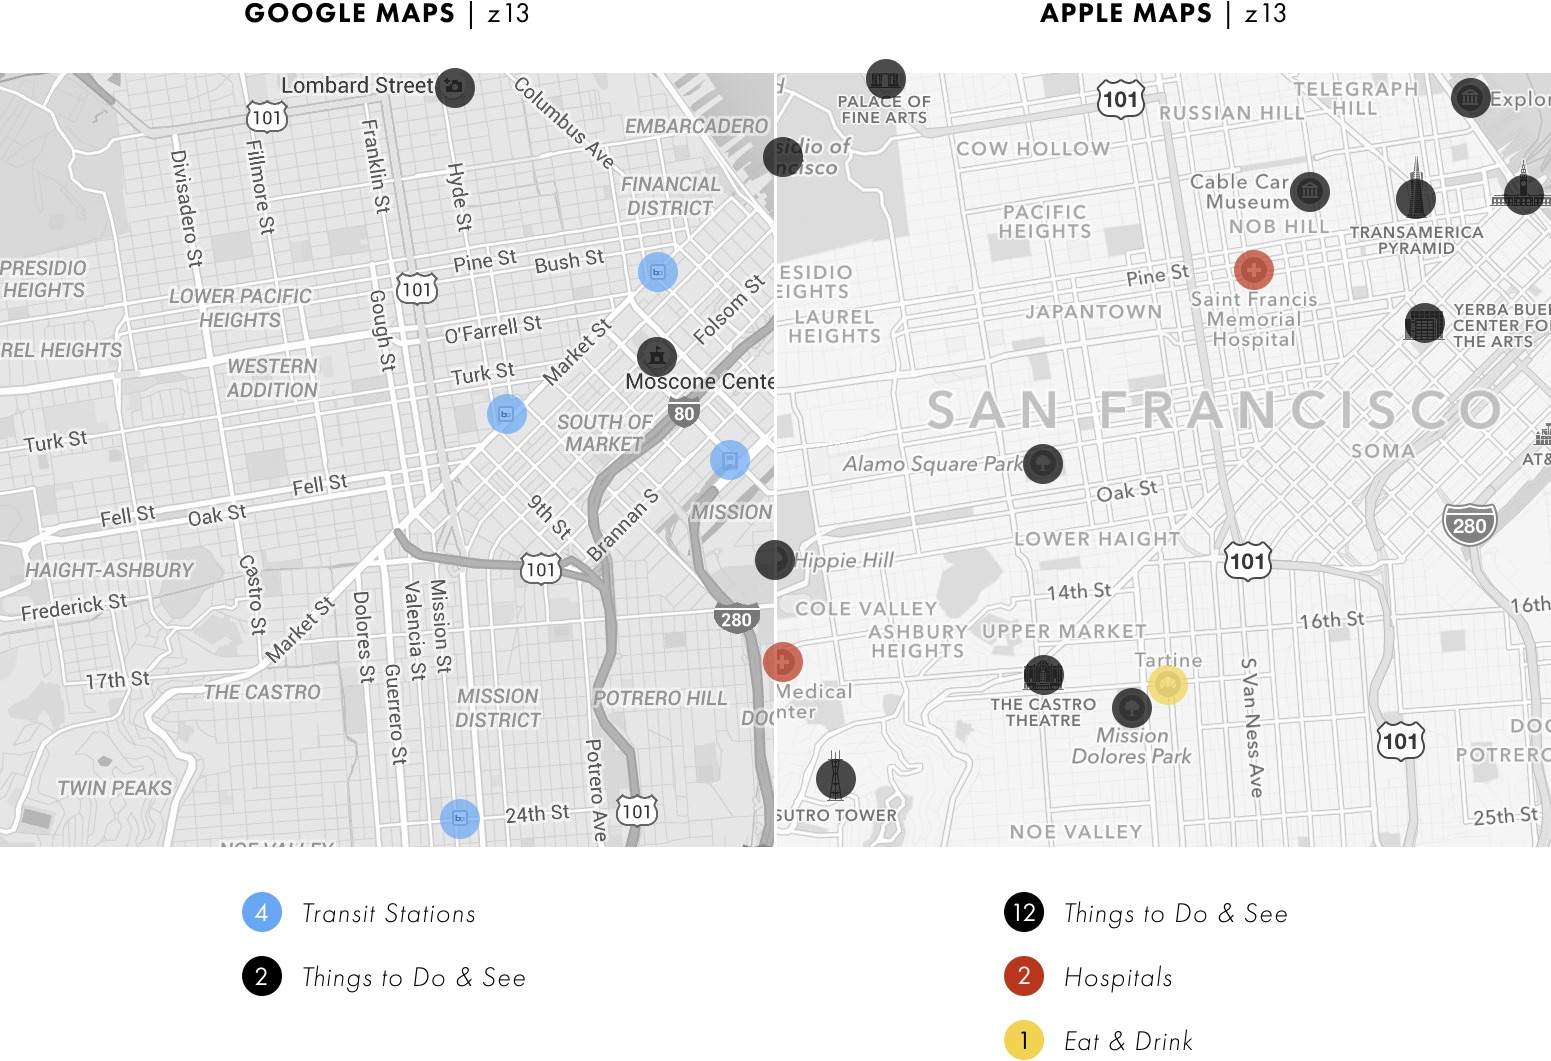Click the 101 shield near Fillmore St
This screenshot has width=1551, height=1061.
(x=267, y=117)
